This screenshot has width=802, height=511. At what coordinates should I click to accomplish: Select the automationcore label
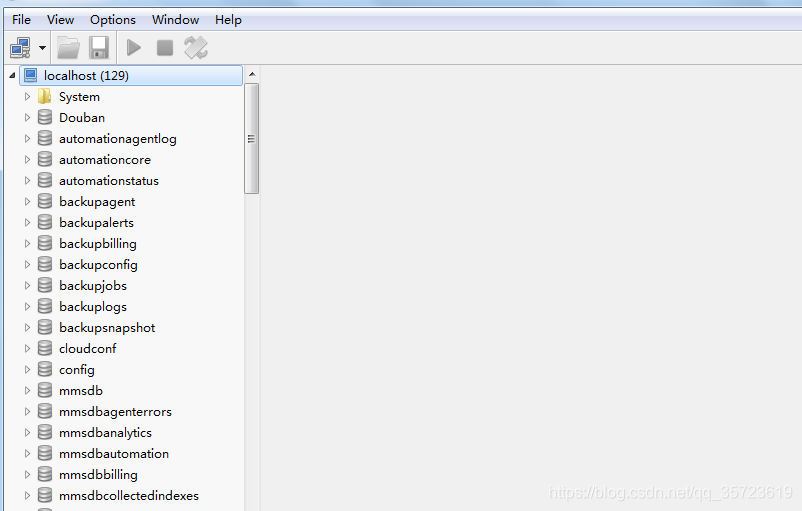pyautogui.click(x=105, y=160)
